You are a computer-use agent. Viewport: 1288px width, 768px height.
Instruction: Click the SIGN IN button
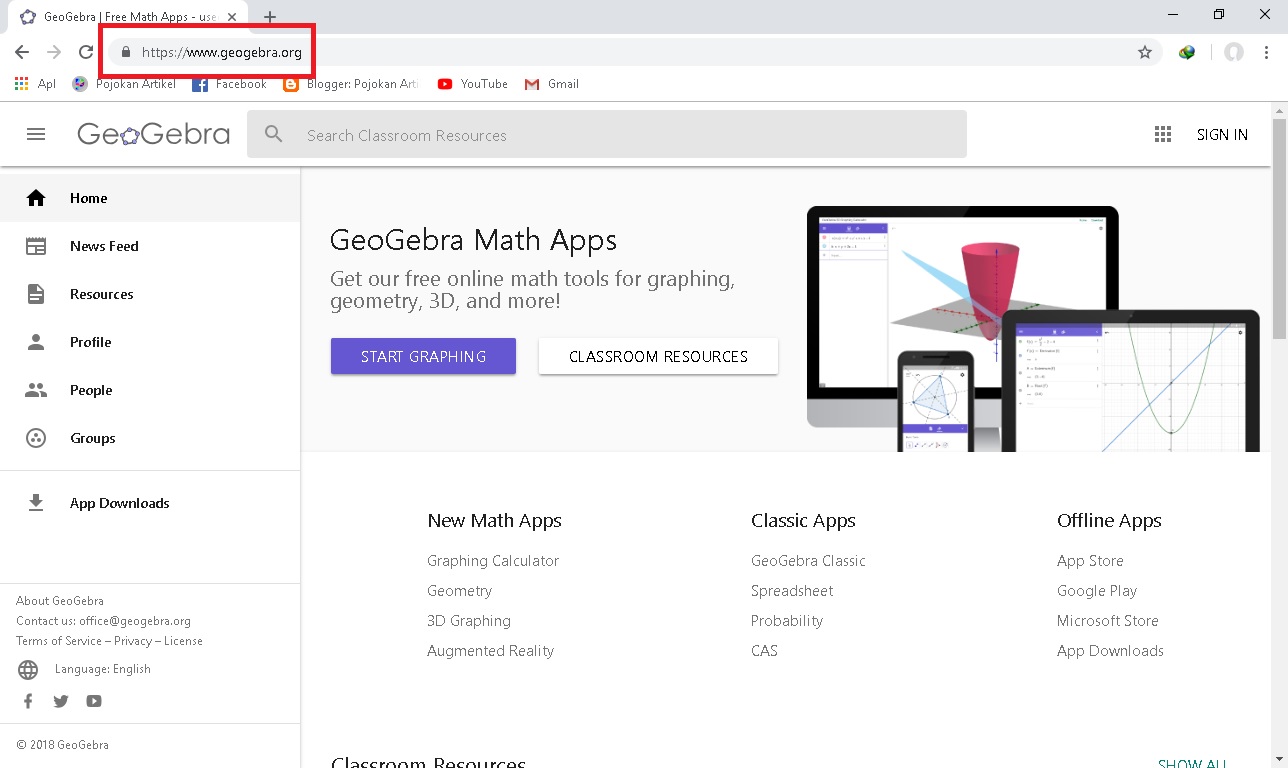tap(1222, 134)
